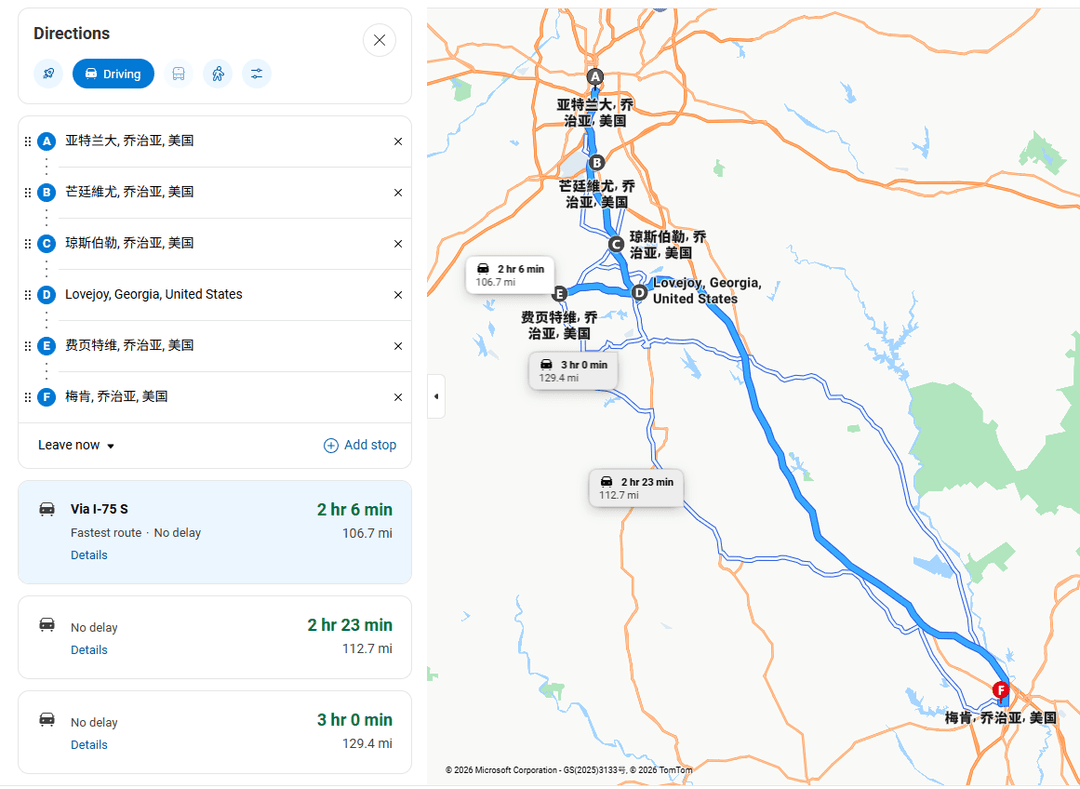The height and width of the screenshot is (789, 1080).
Task: Click the 2 hr 6 min map callout
Action: point(510,275)
